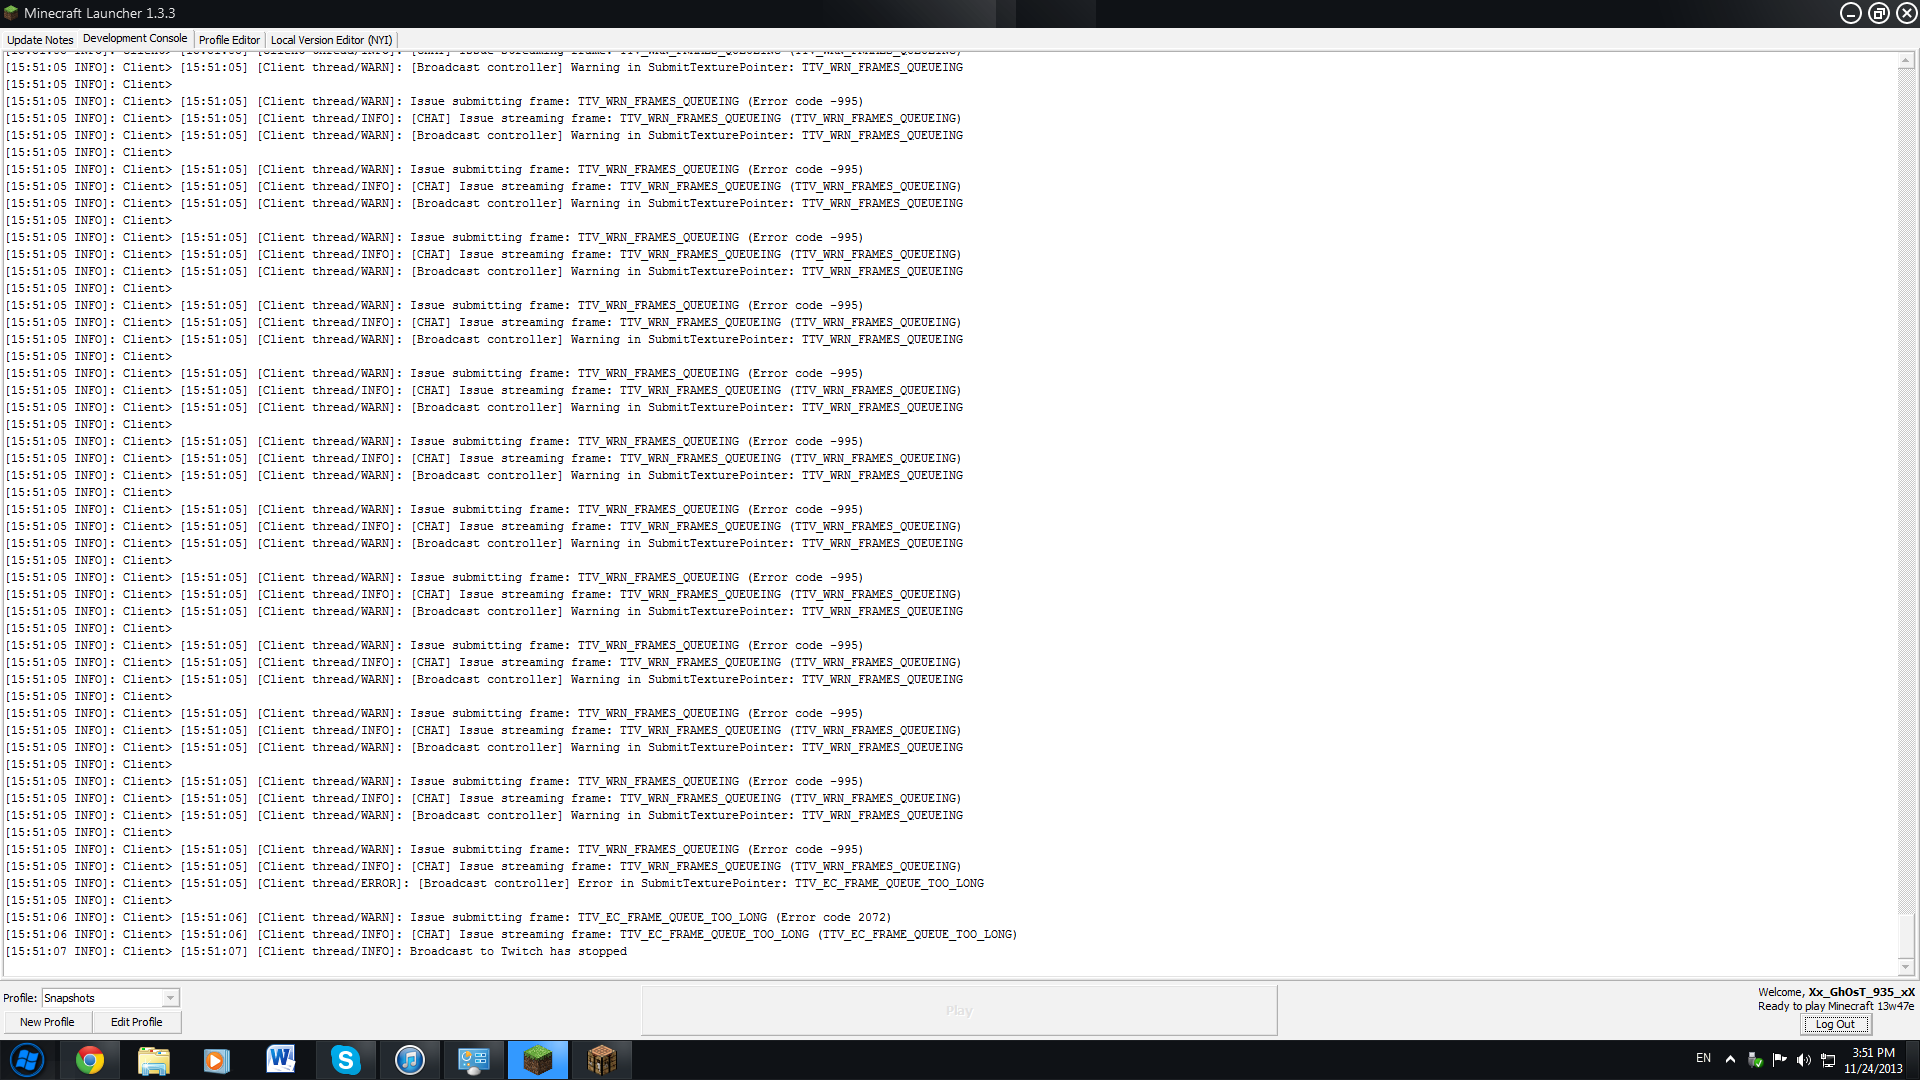
Task: Open the Minecraft grass block taskbar icon
Action: pos(537,1060)
